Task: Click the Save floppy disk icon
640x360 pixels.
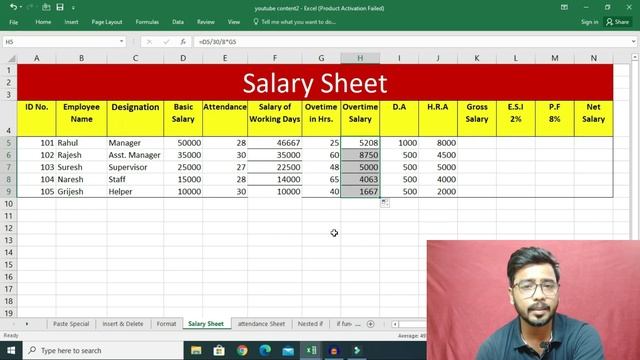Action: pos(60,7)
